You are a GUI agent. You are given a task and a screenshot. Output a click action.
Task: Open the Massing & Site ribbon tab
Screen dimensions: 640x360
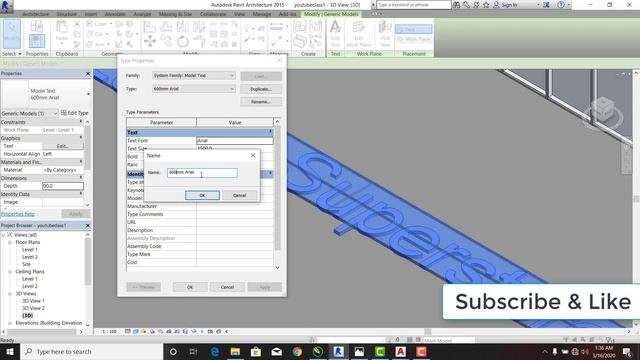tap(175, 14)
